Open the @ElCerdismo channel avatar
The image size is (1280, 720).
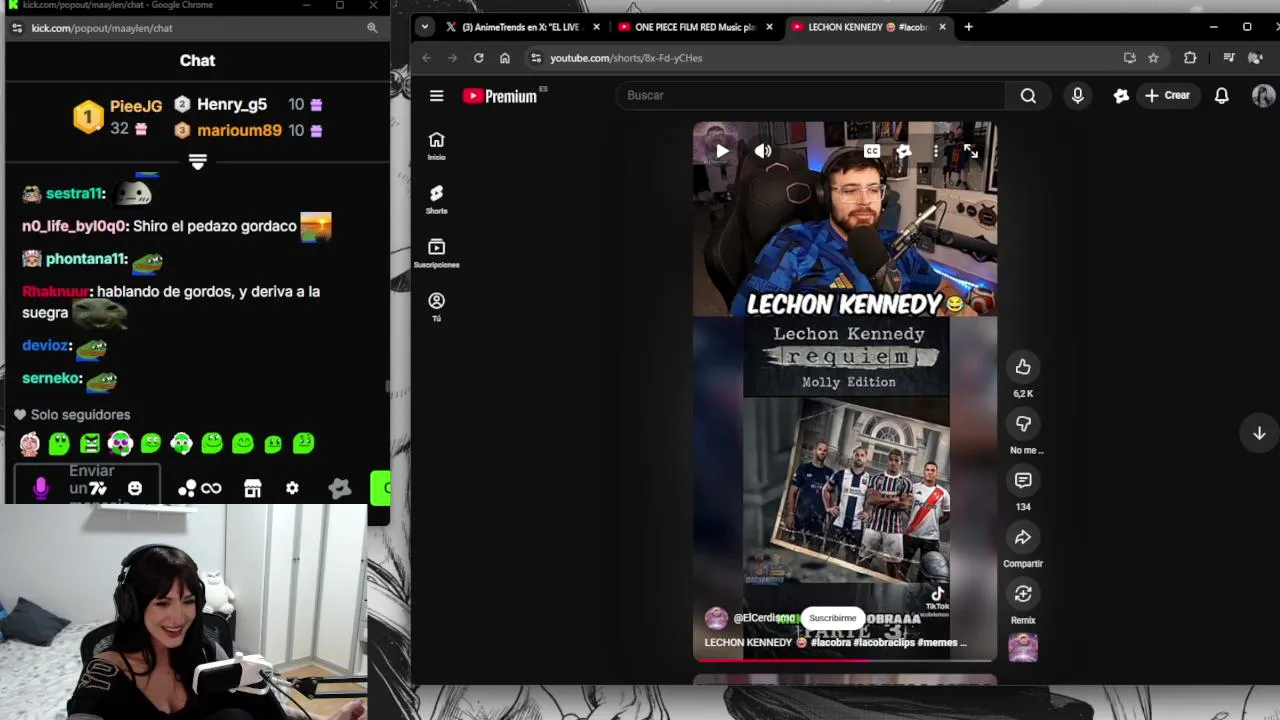point(716,618)
